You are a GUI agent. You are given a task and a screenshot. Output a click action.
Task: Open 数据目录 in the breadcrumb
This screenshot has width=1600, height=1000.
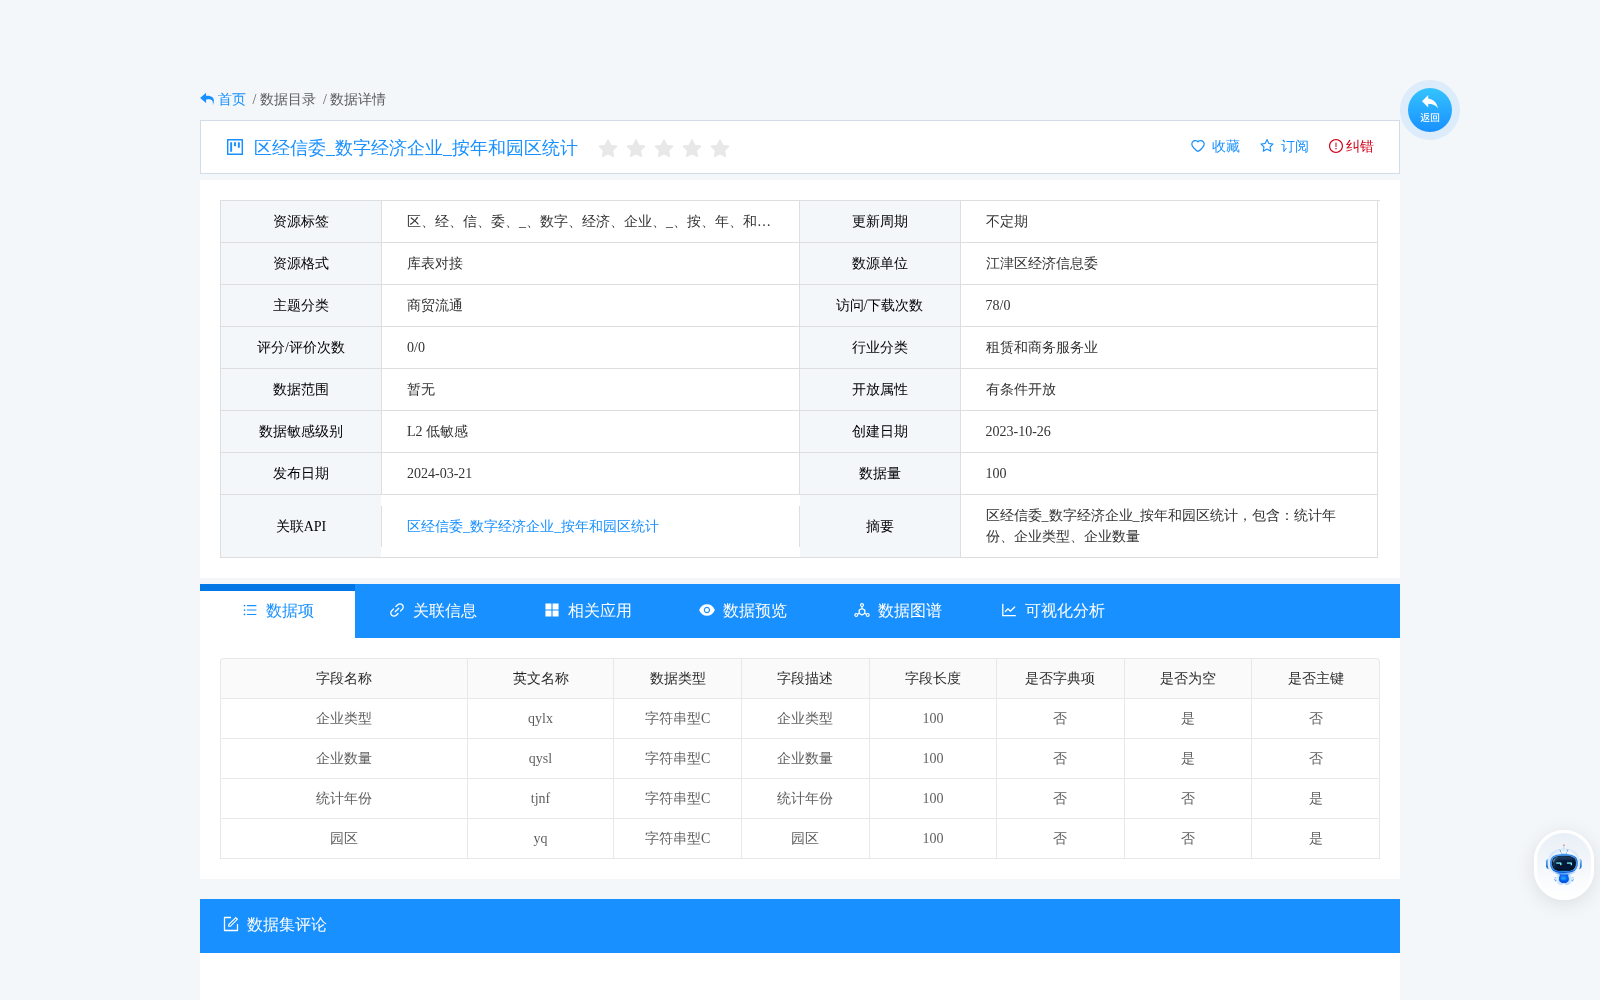288,99
